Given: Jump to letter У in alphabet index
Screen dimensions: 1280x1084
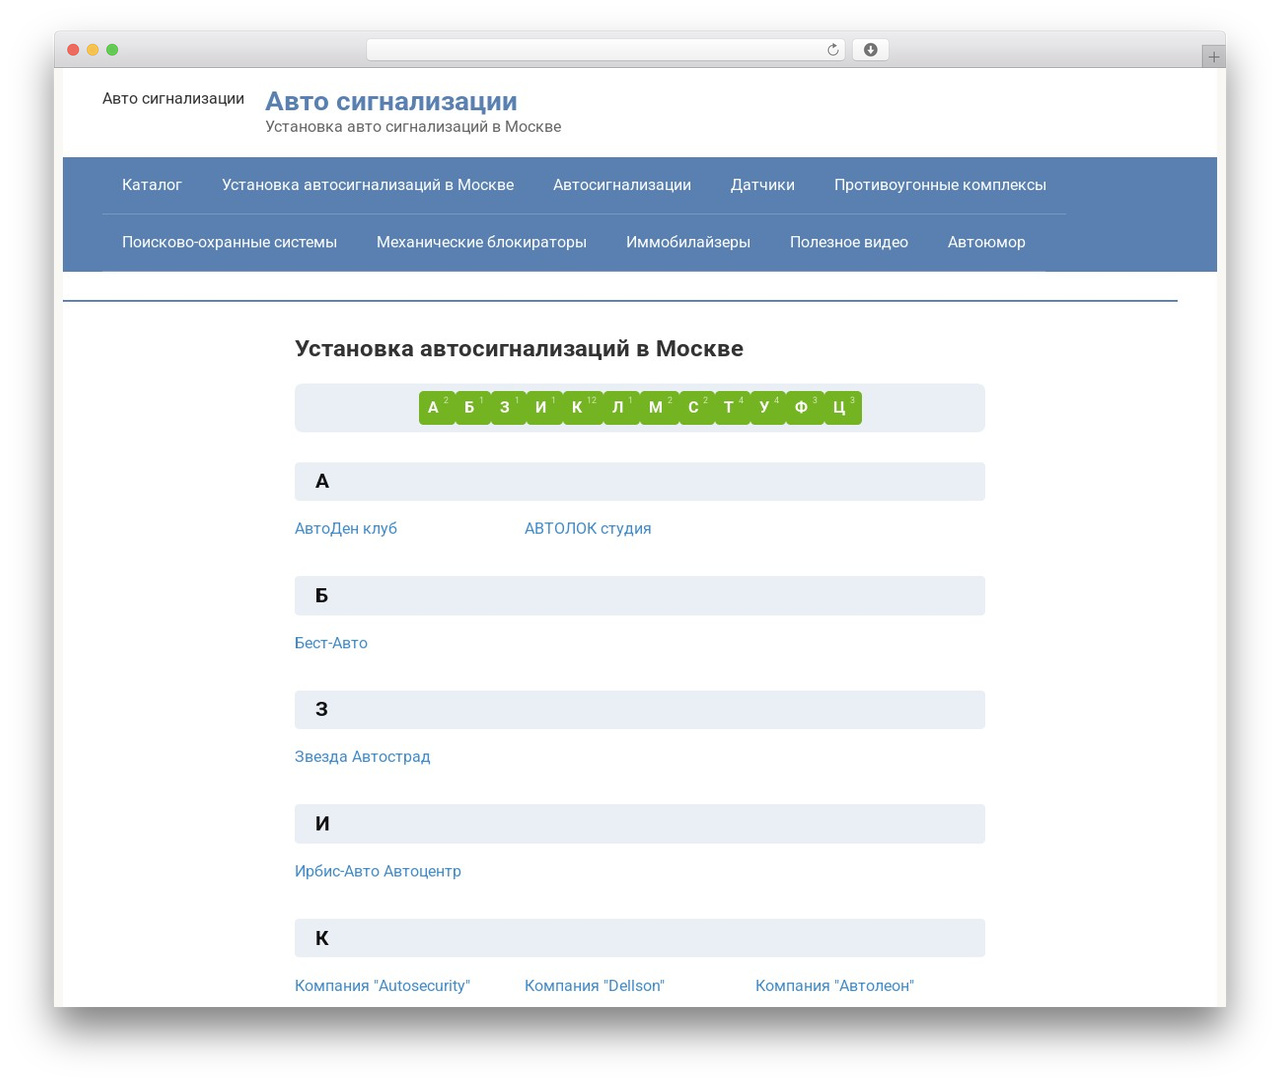Looking at the screenshot, I should (x=768, y=407).
